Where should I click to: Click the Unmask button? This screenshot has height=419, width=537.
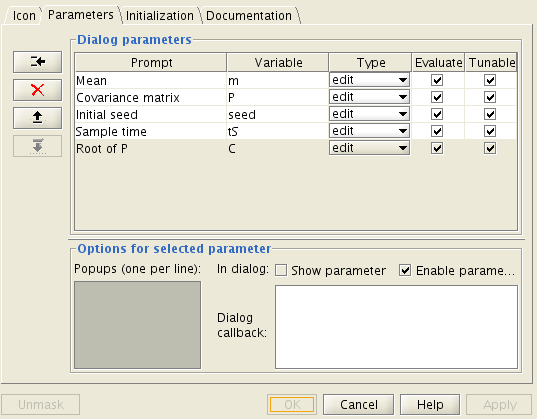click(41, 405)
